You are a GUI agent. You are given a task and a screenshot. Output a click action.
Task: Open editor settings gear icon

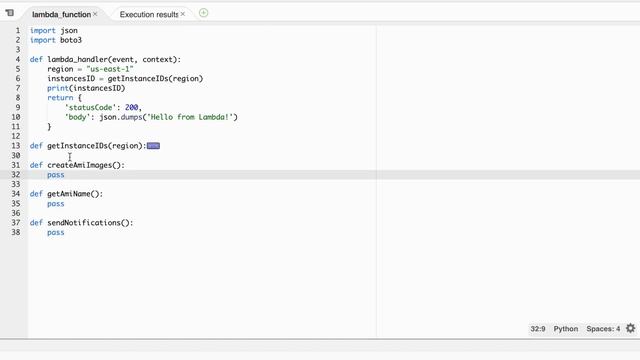click(x=631, y=328)
